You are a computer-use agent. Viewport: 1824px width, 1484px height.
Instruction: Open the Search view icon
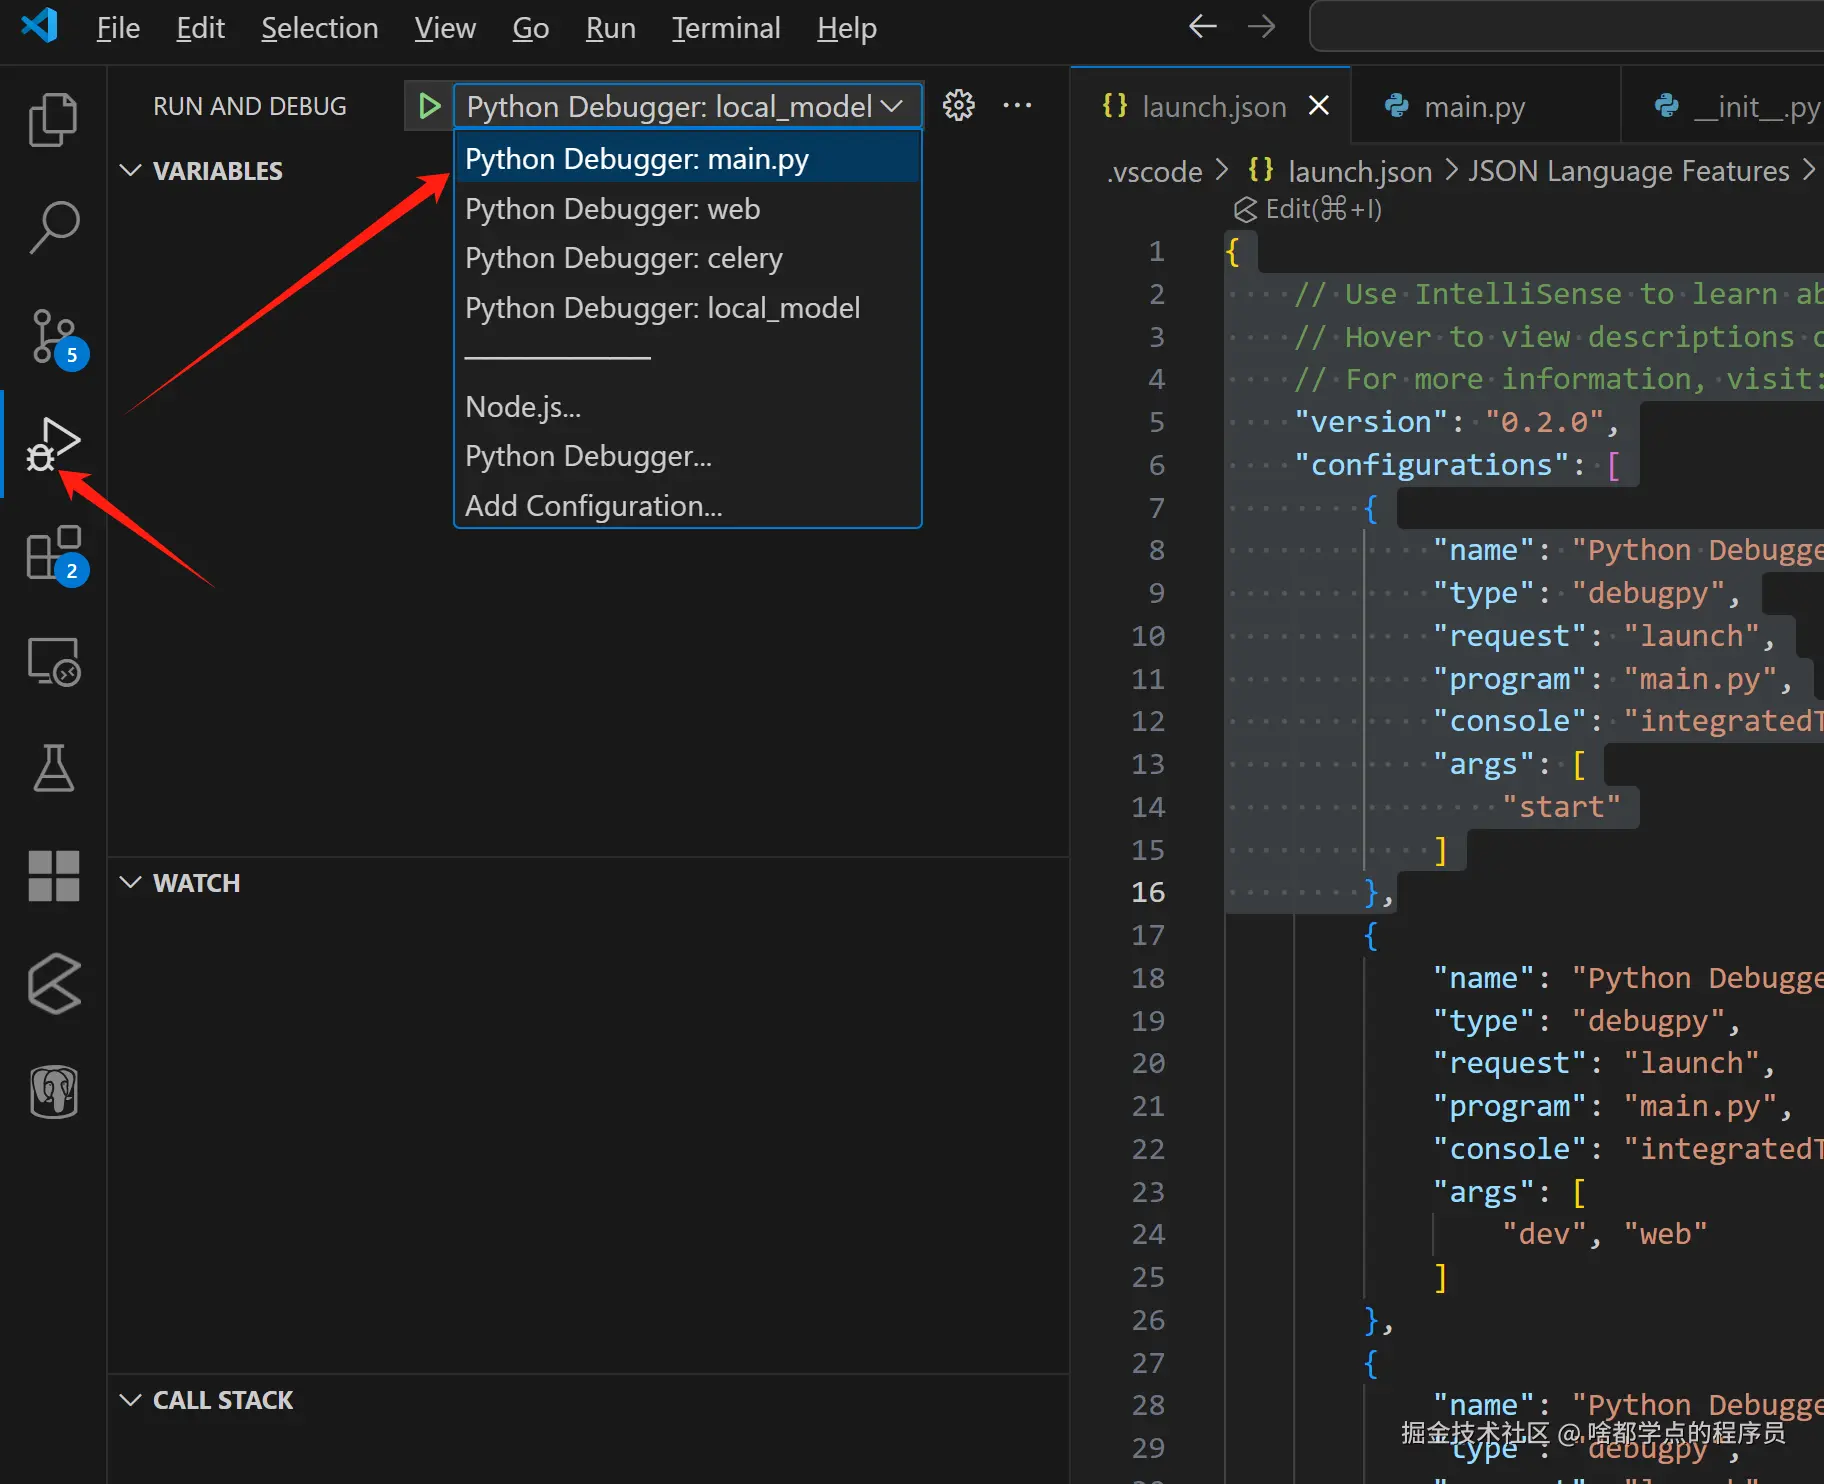coord(53,227)
